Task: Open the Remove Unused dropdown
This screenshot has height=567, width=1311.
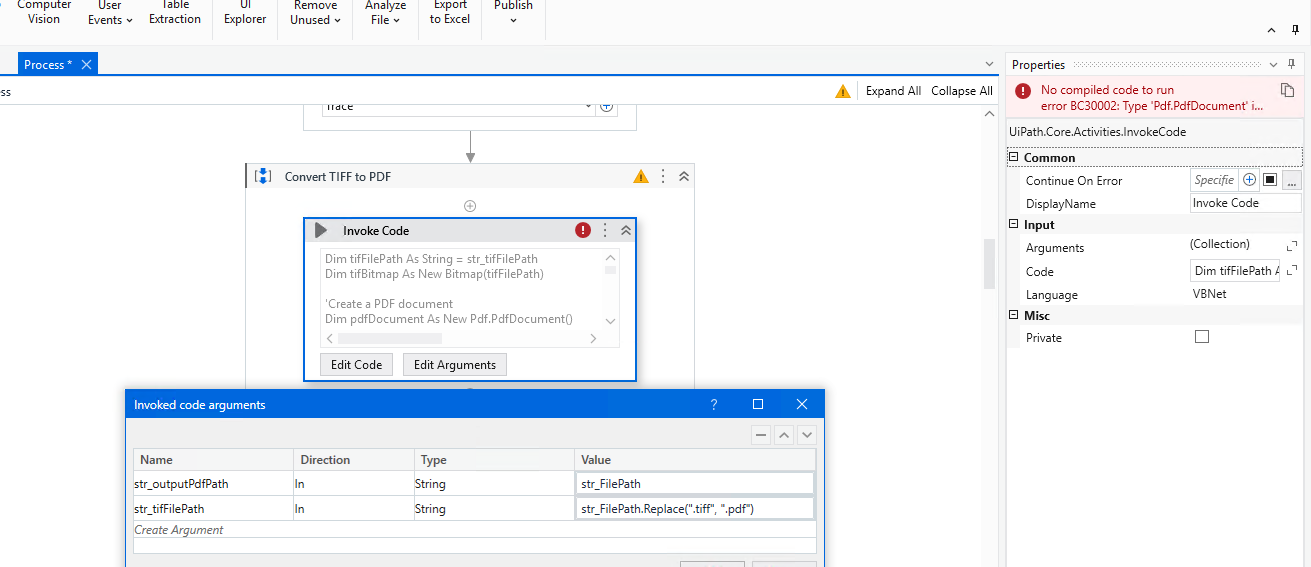Action: (315, 12)
